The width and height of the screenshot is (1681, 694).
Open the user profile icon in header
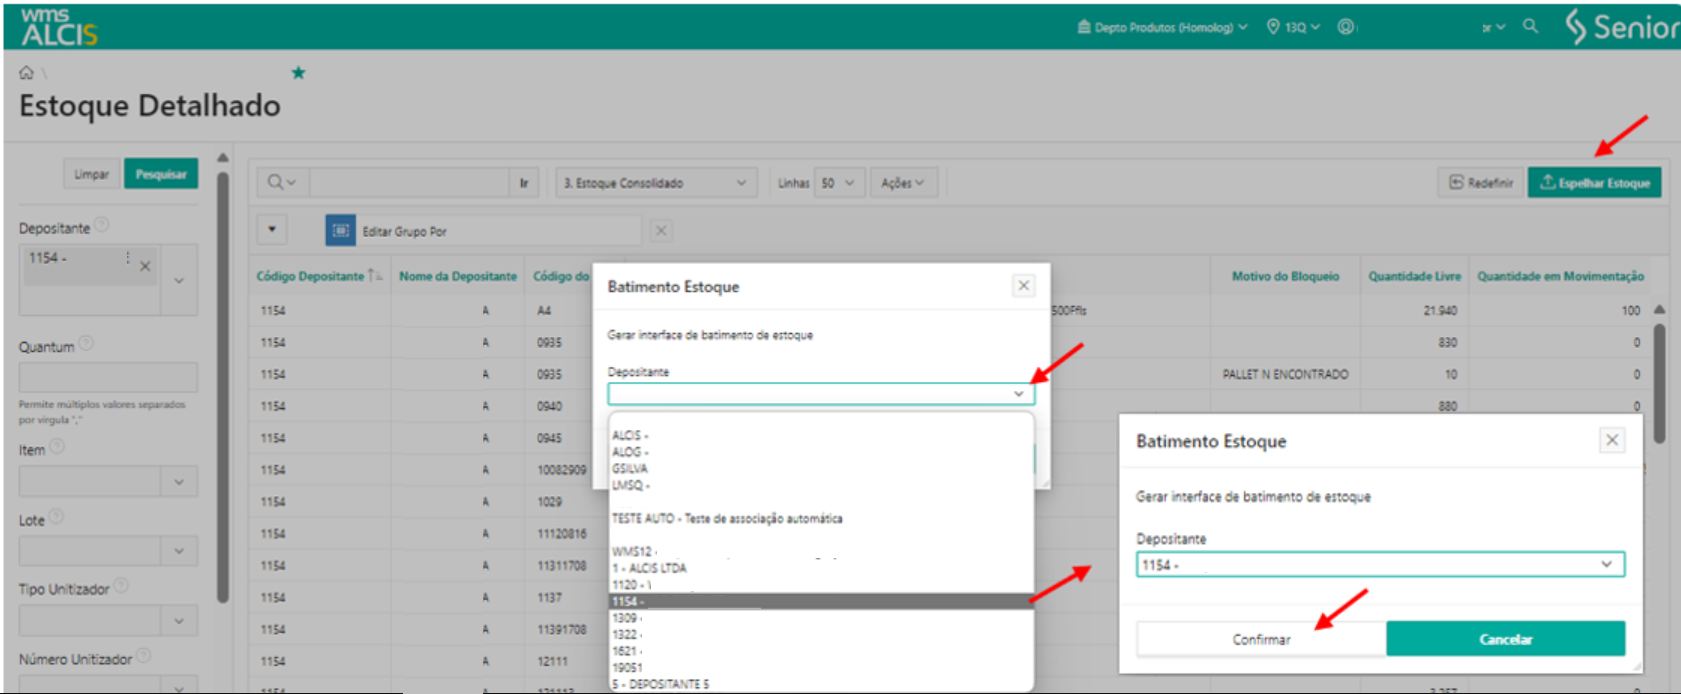click(1346, 27)
